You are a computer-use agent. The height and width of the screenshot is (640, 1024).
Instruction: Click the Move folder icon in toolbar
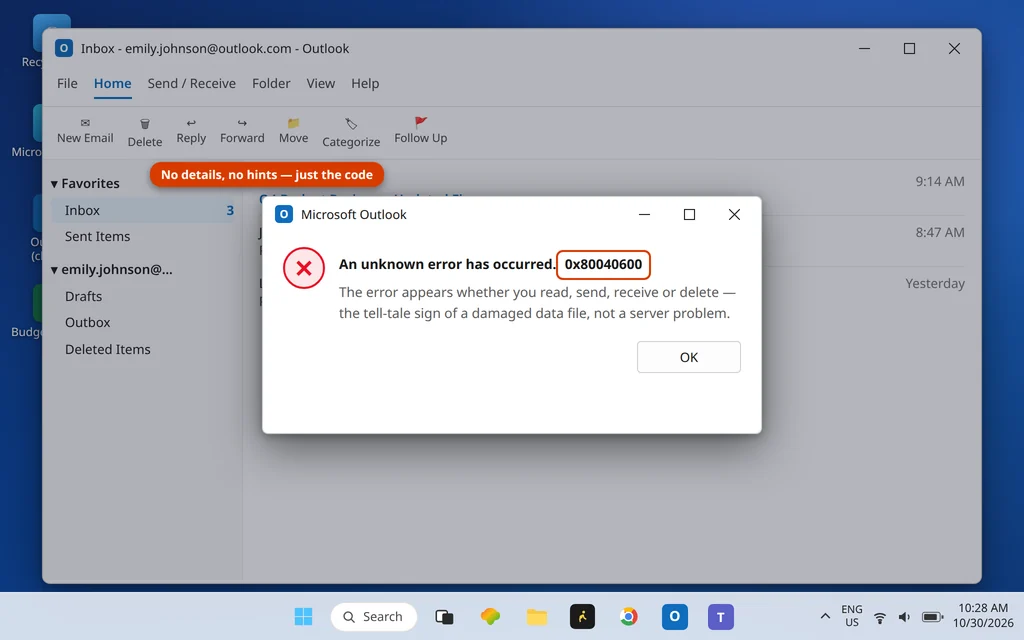coord(293,123)
